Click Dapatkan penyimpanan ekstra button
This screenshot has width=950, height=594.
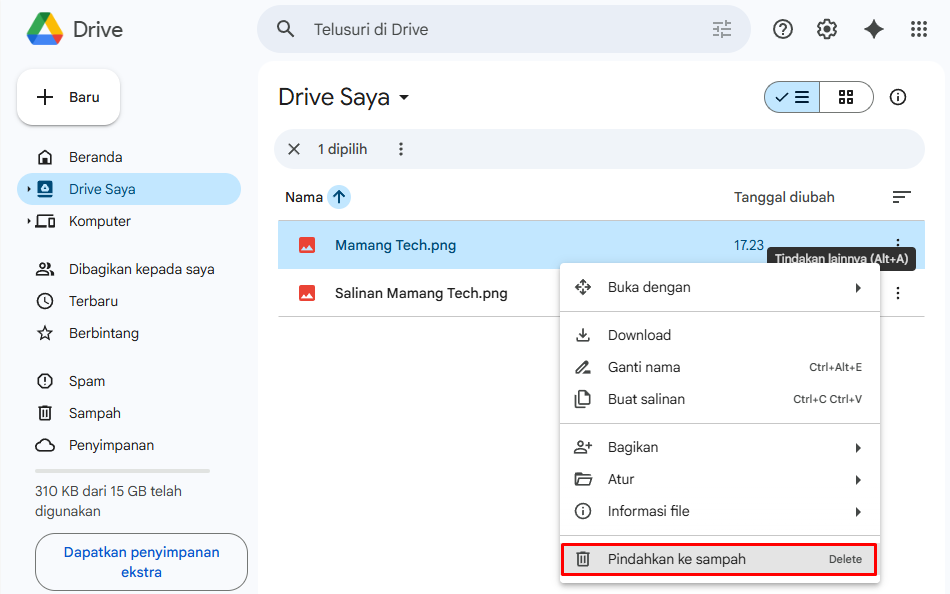(141, 562)
